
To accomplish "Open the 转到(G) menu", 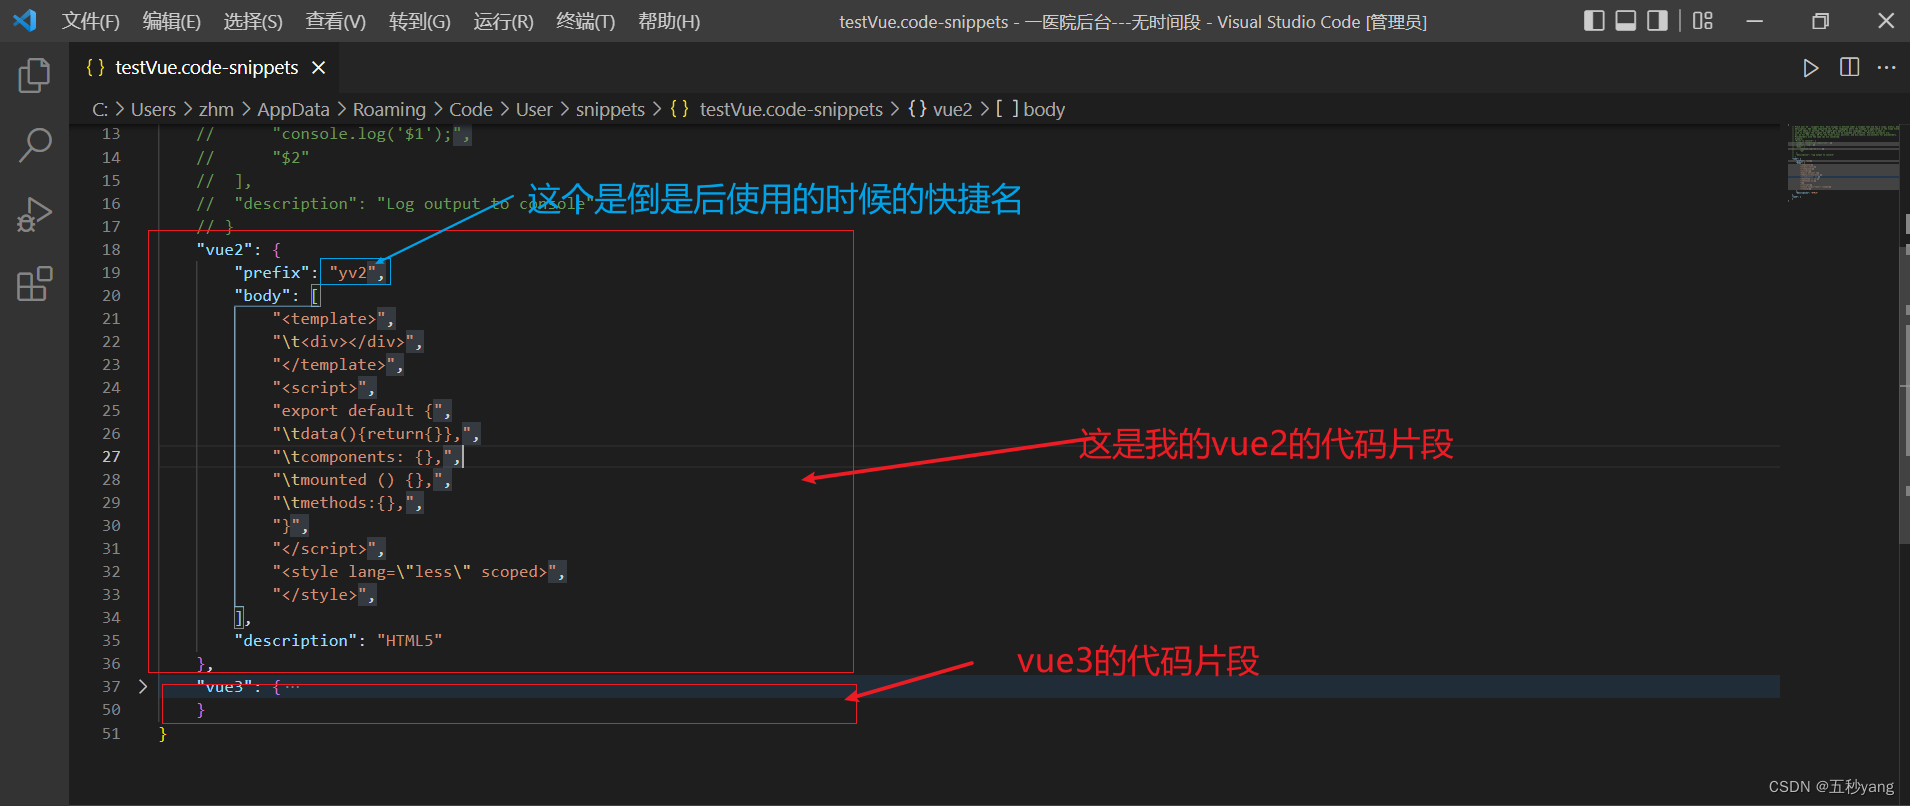I will 419,21.
